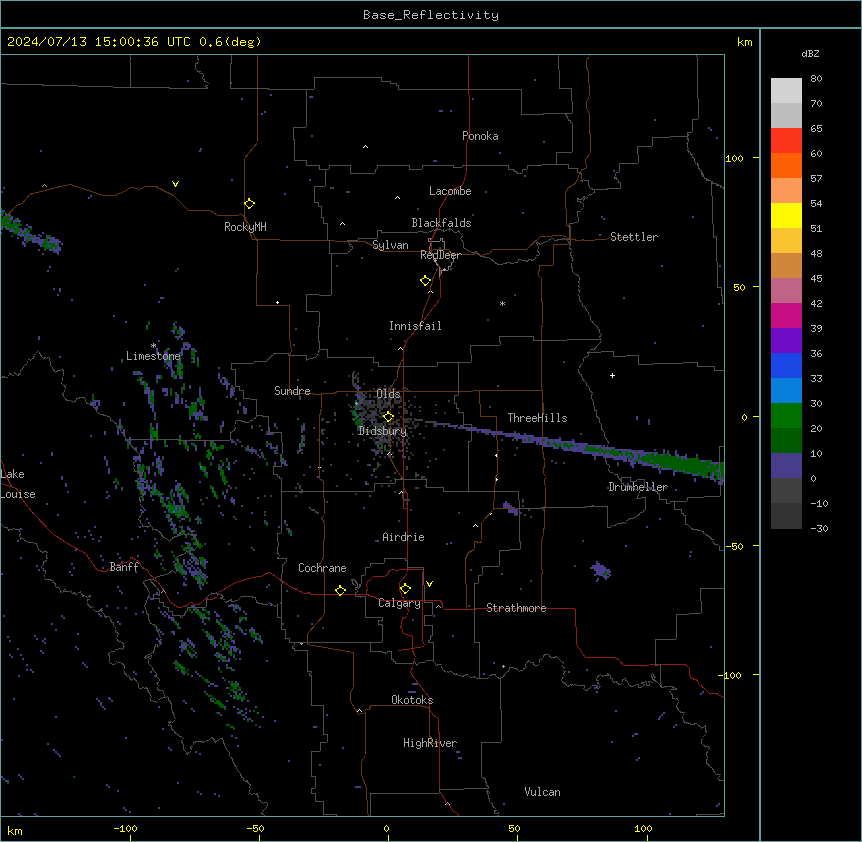Pick the 20-30 dBZ green legend swatch
Screen dimensions: 862x842
pyautogui.click(x=786, y=416)
